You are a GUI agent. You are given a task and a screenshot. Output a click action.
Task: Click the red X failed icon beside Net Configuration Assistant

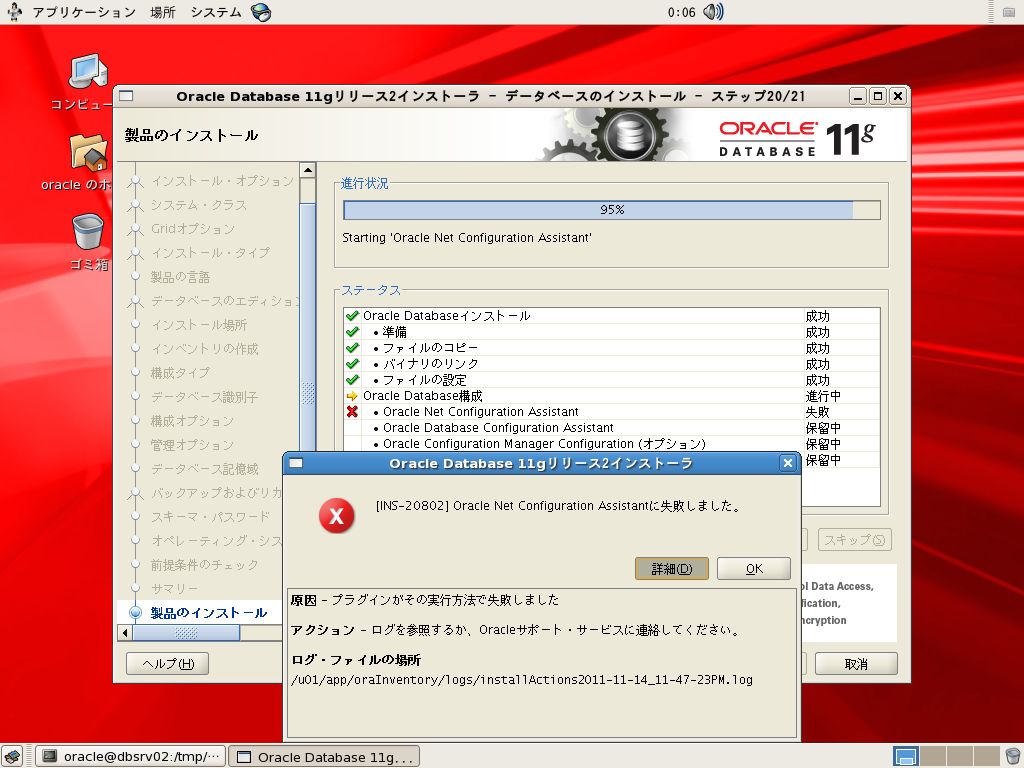click(x=352, y=411)
